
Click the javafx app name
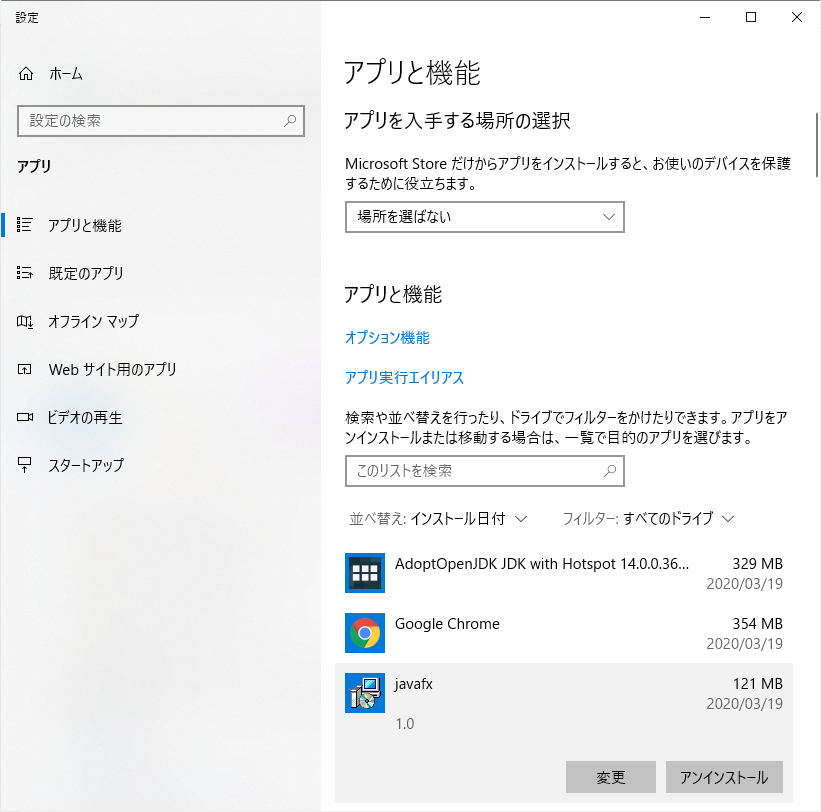tap(414, 684)
